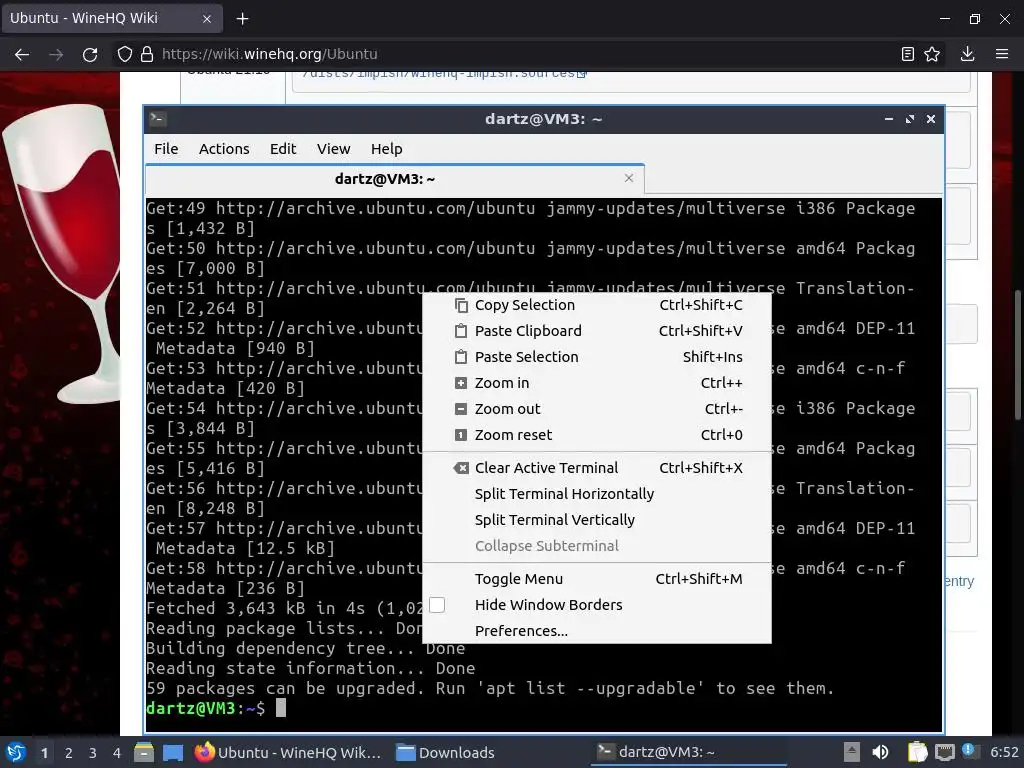
Task: Open update notifier tray icon
Action: click(970, 751)
